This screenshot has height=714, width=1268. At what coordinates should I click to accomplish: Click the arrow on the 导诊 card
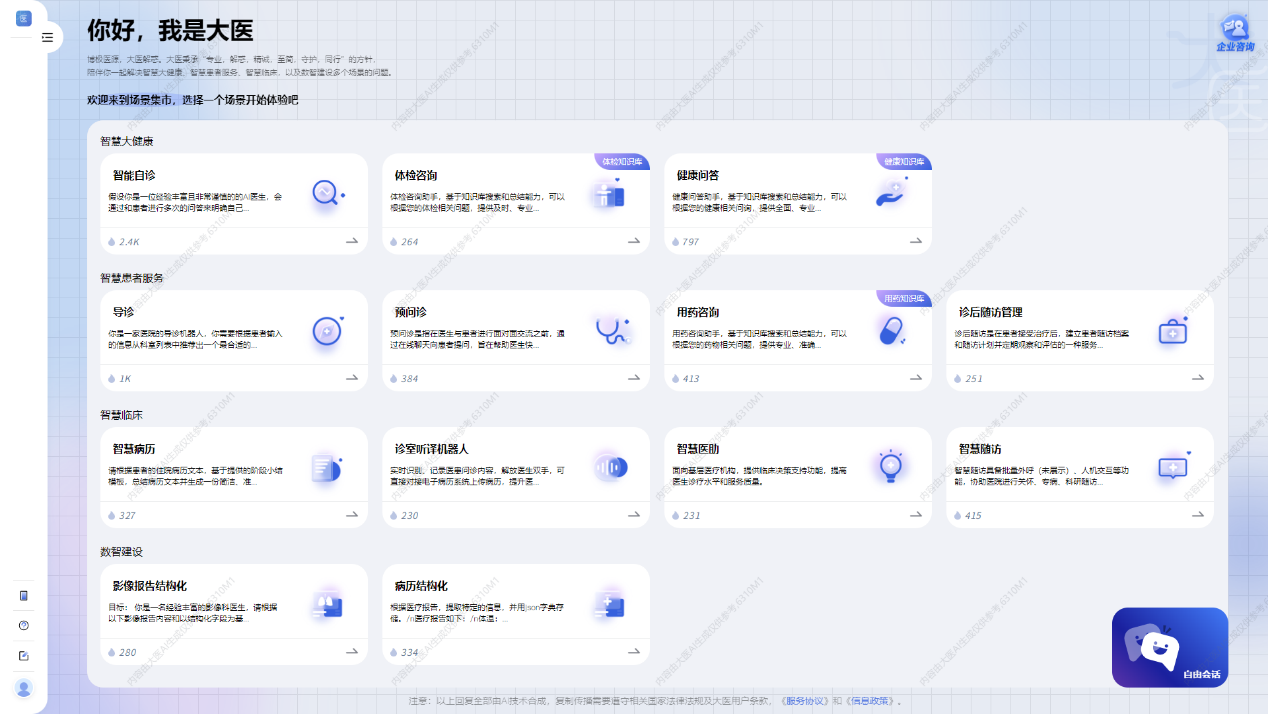(x=352, y=378)
